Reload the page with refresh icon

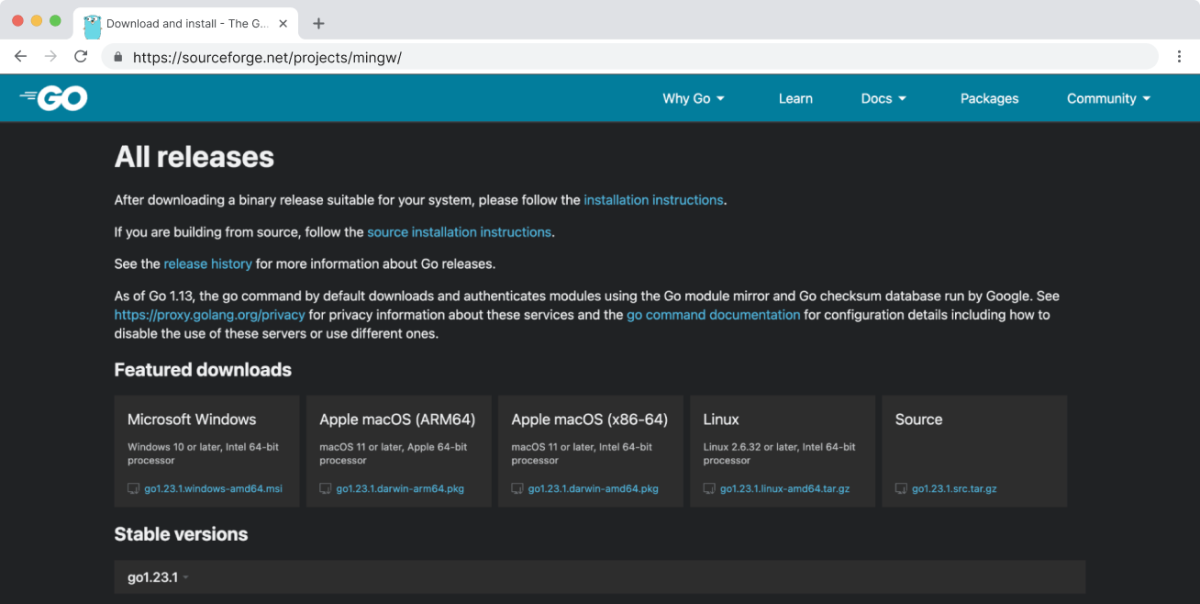pyautogui.click(x=82, y=57)
